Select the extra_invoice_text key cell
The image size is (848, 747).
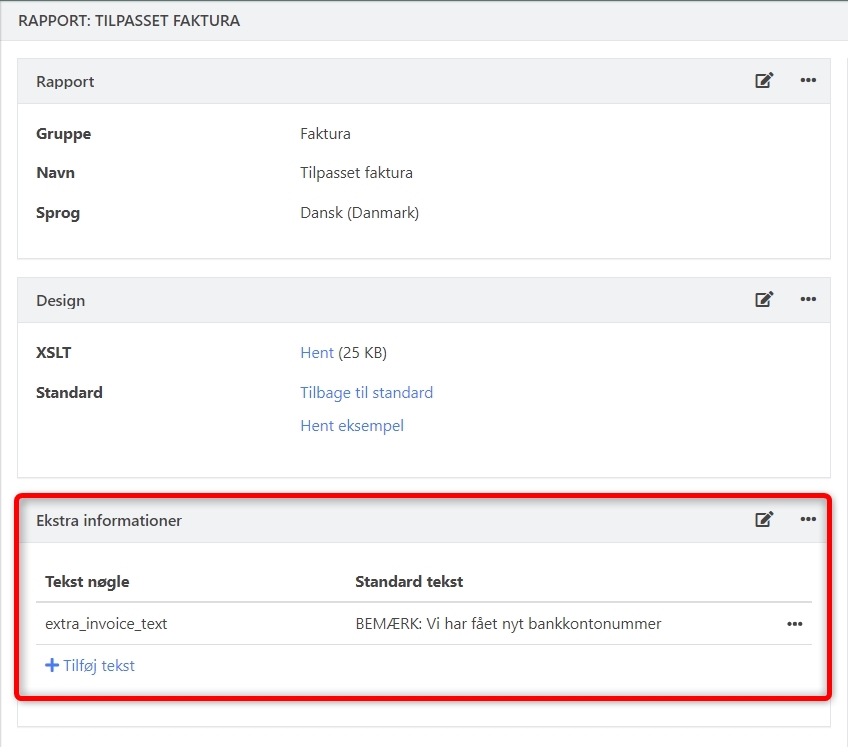point(106,624)
